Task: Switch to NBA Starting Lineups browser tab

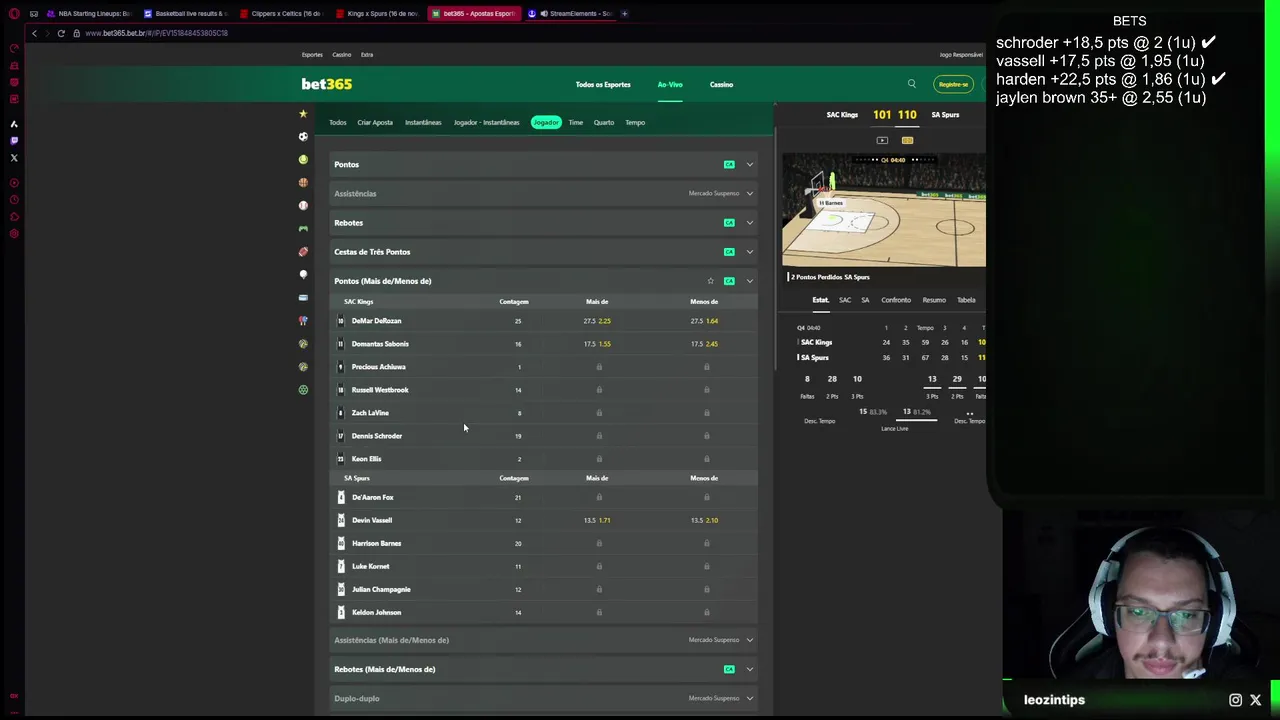Action: click(x=89, y=13)
